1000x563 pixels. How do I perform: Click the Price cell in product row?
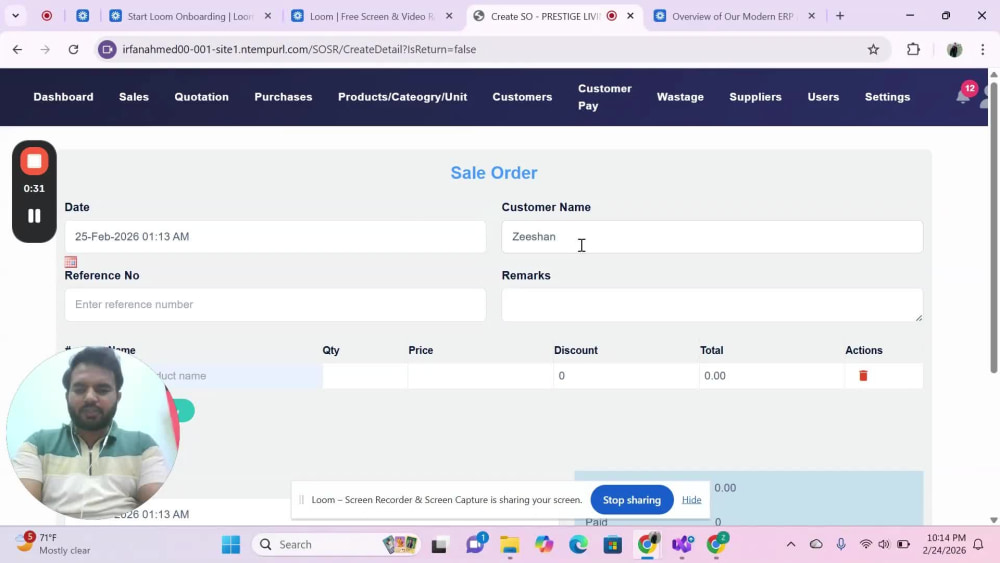[480, 376]
